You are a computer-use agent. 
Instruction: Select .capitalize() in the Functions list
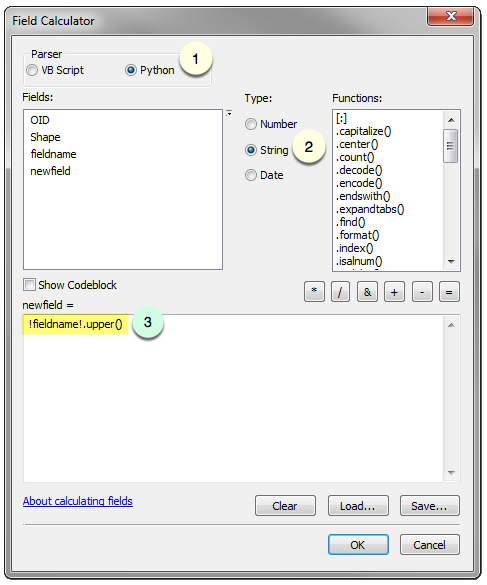coord(363,131)
